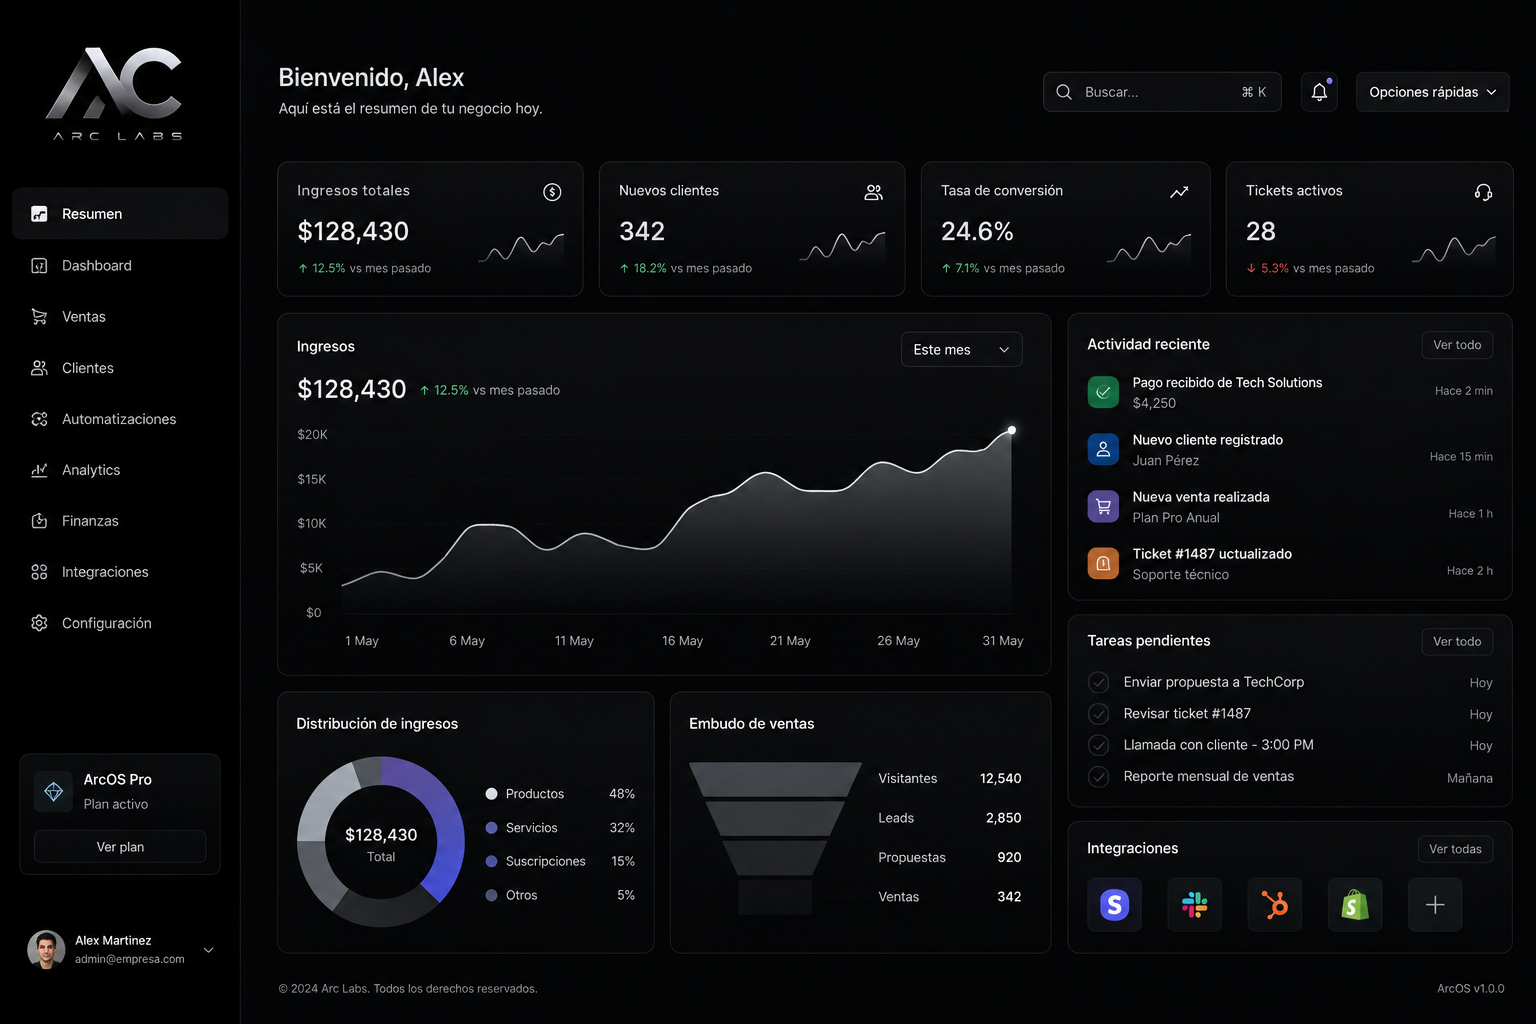The width and height of the screenshot is (1536, 1024).
Task: Click the 16 May axis label
Action: click(x=682, y=641)
